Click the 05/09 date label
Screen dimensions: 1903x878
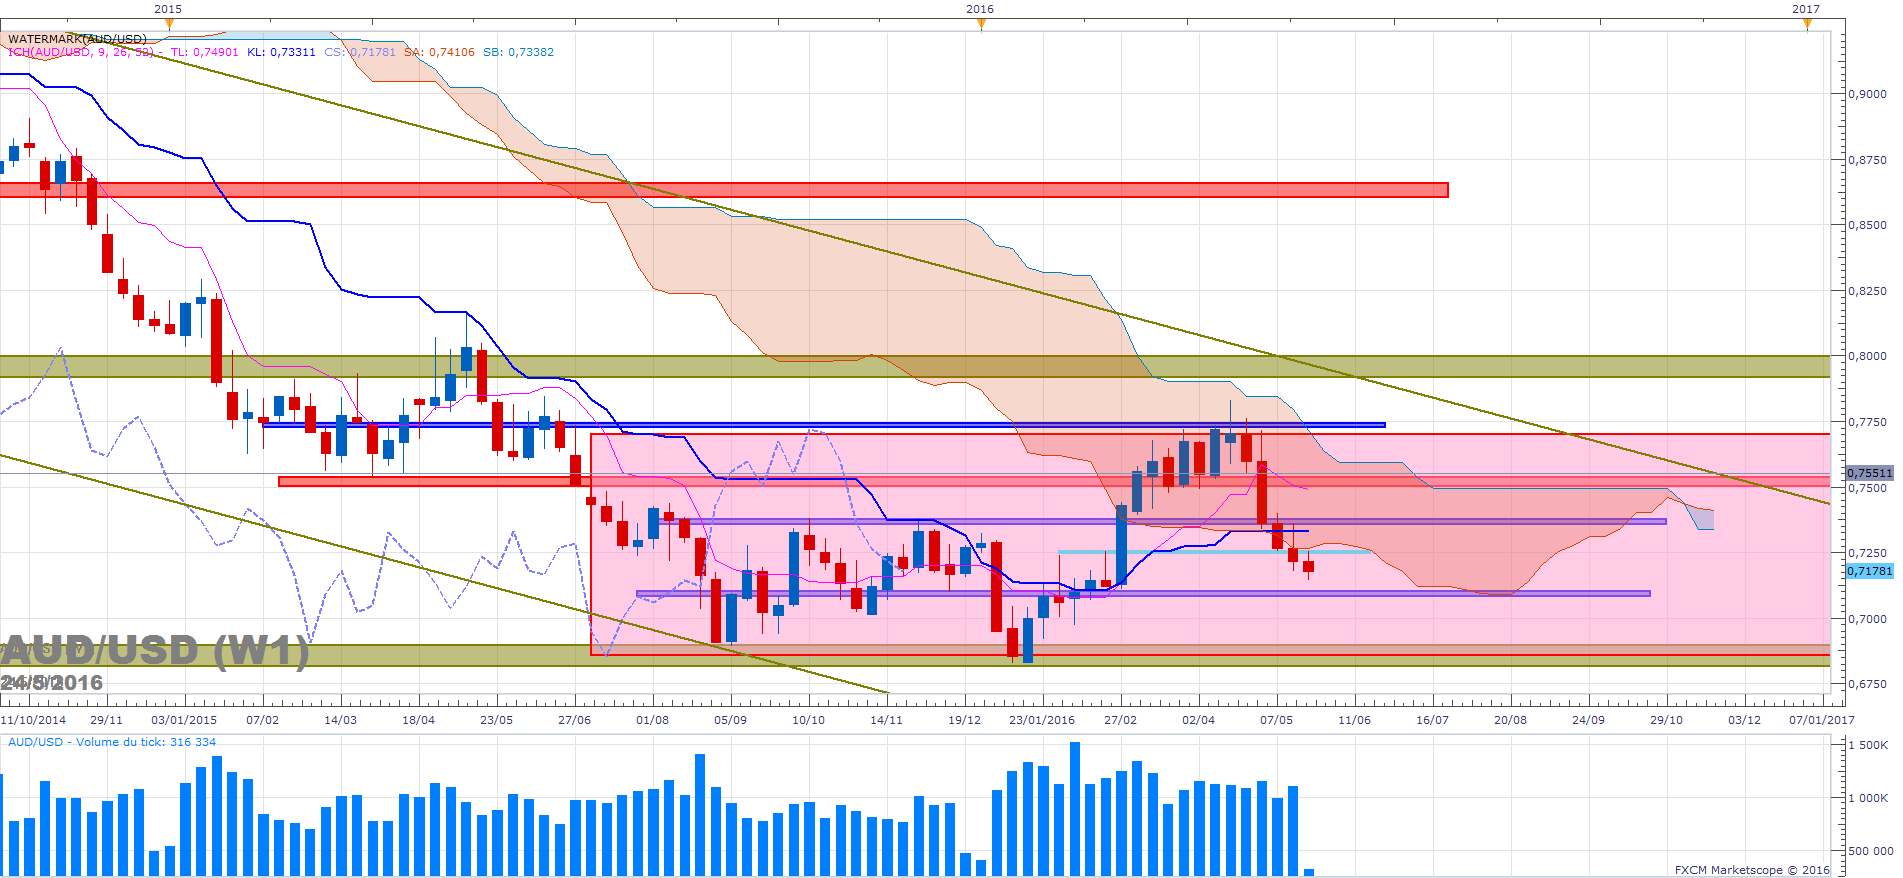pos(730,720)
